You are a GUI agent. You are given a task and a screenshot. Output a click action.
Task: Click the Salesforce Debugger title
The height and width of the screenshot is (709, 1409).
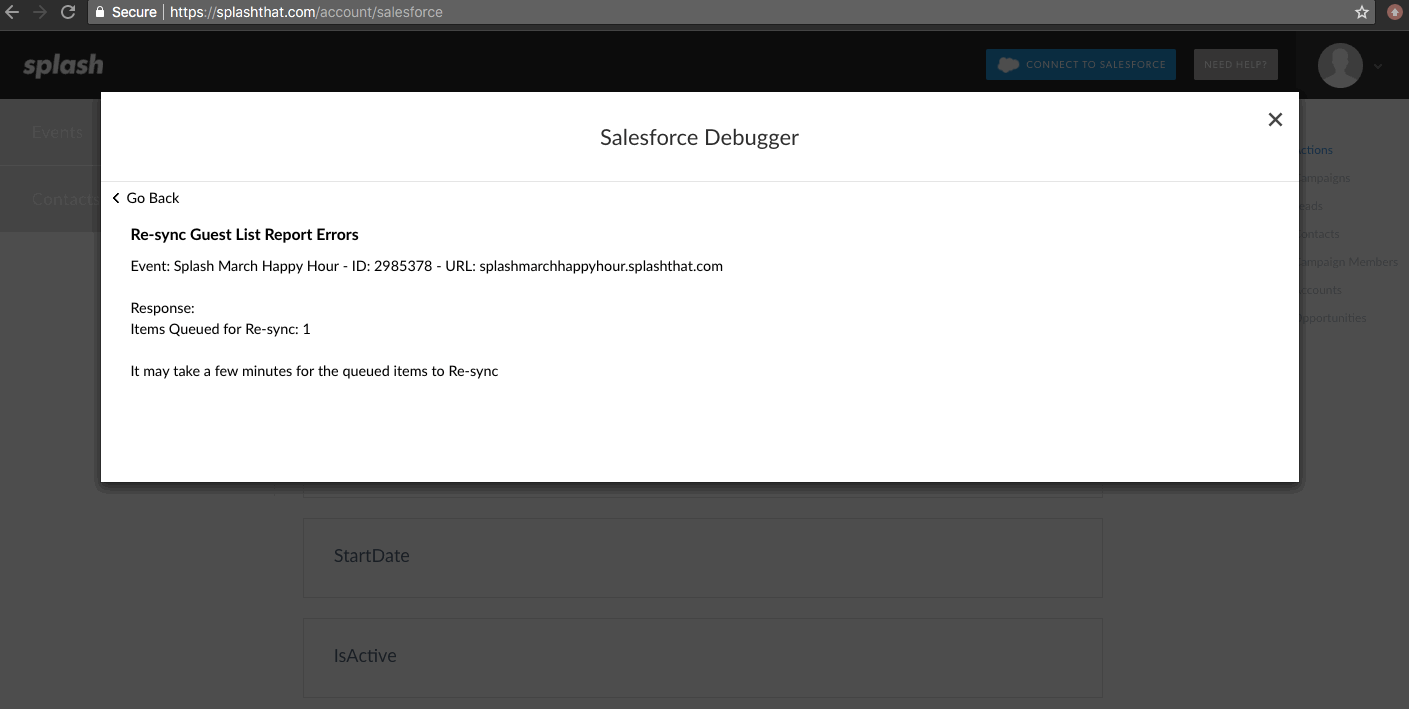pyautogui.click(x=700, y=138)
